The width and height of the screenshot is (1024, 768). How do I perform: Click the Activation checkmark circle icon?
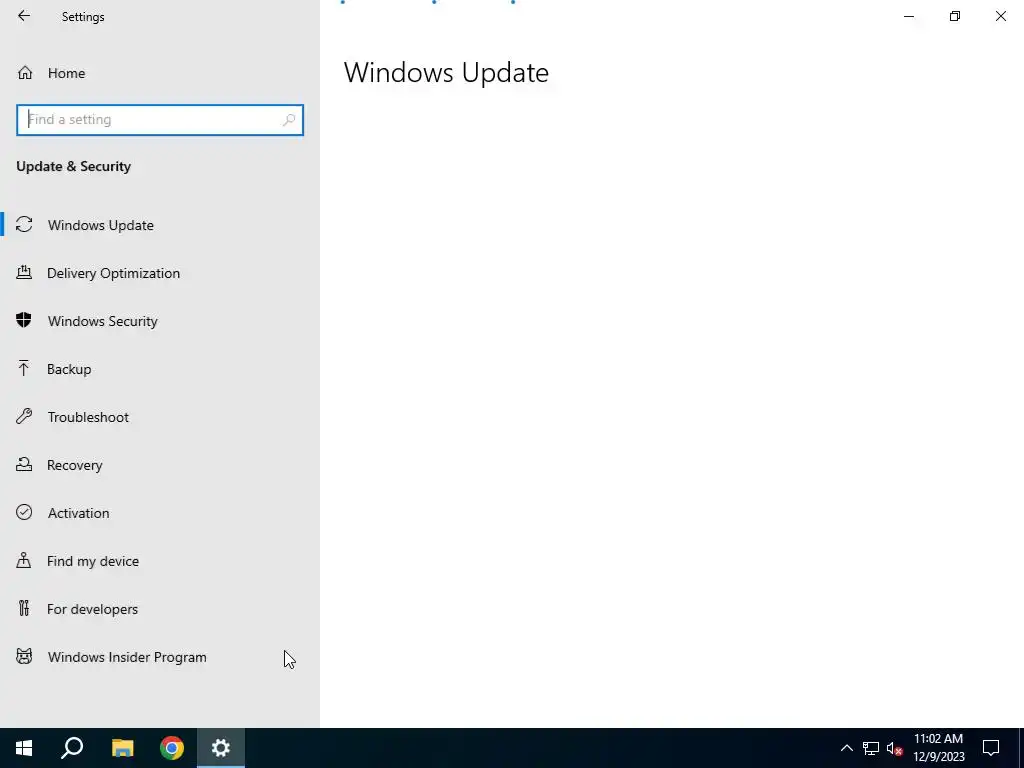click(x=24, y=512)
